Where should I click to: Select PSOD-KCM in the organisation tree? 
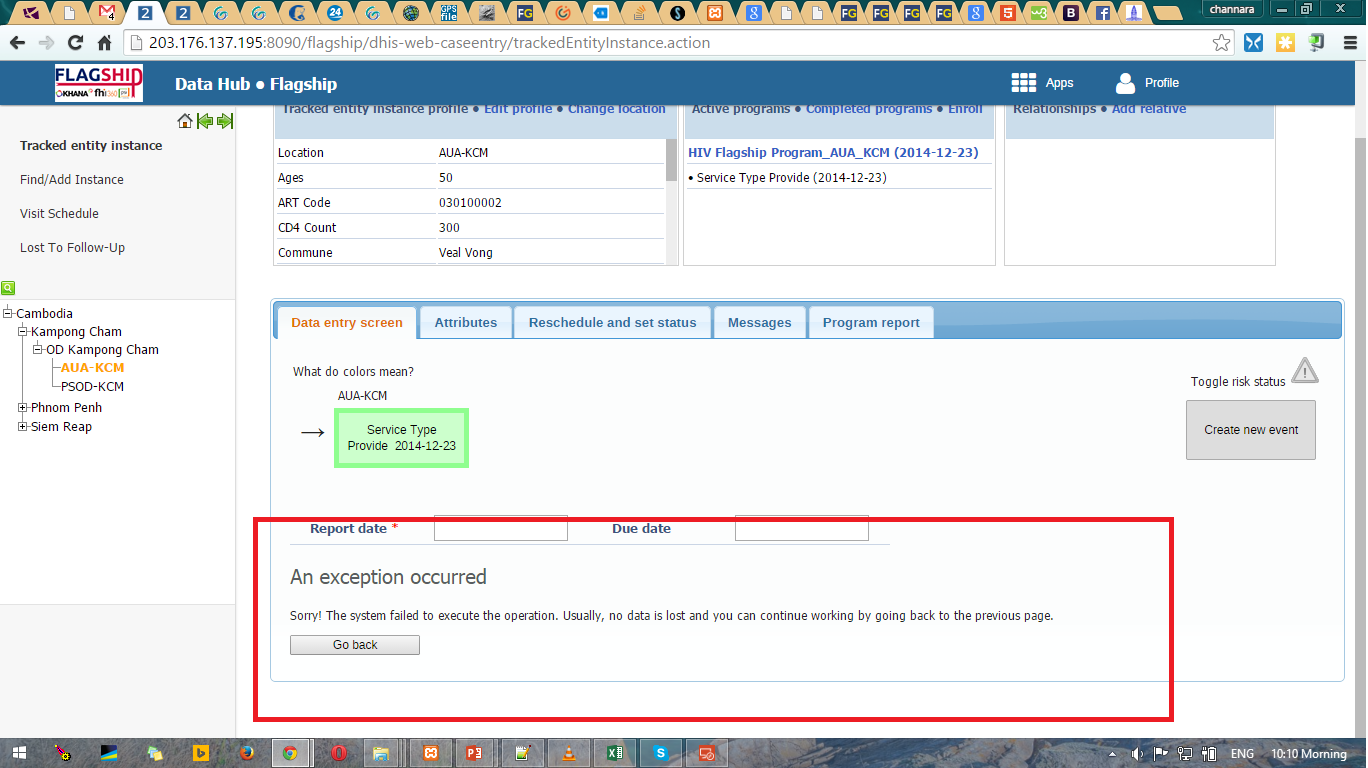tap(93, 387)
